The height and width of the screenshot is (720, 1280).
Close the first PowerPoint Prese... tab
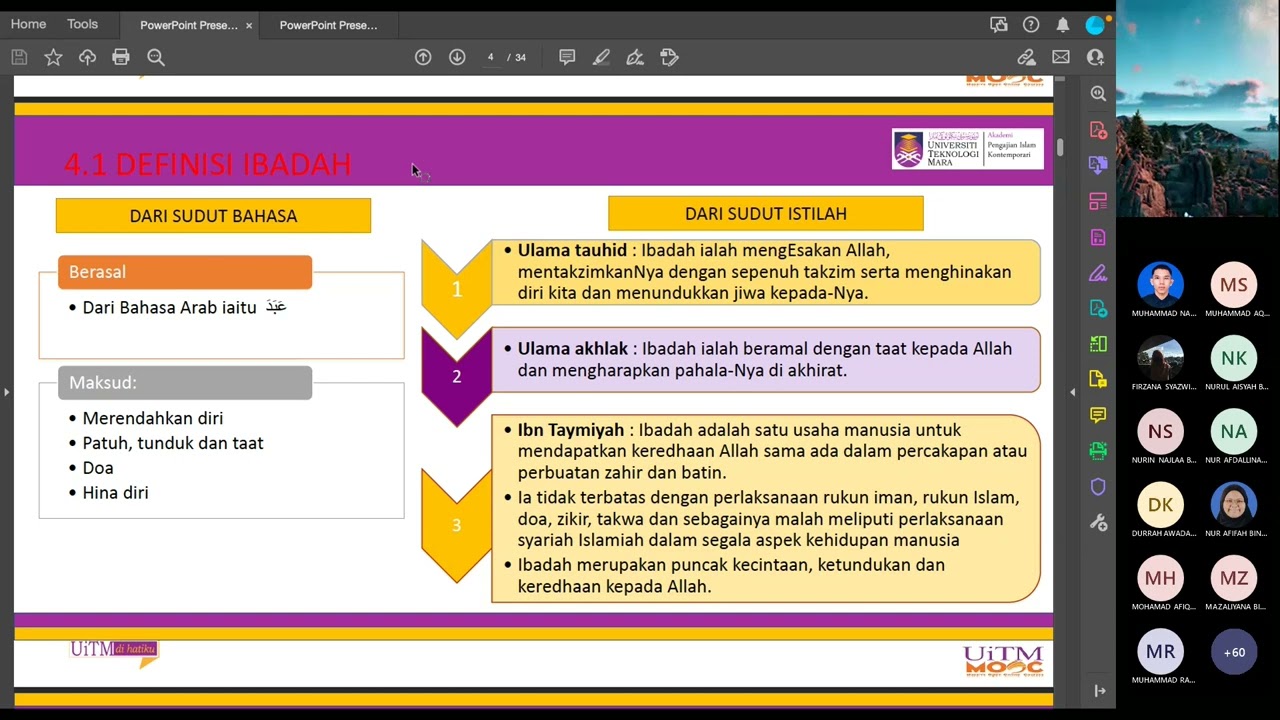pos(249,26)
